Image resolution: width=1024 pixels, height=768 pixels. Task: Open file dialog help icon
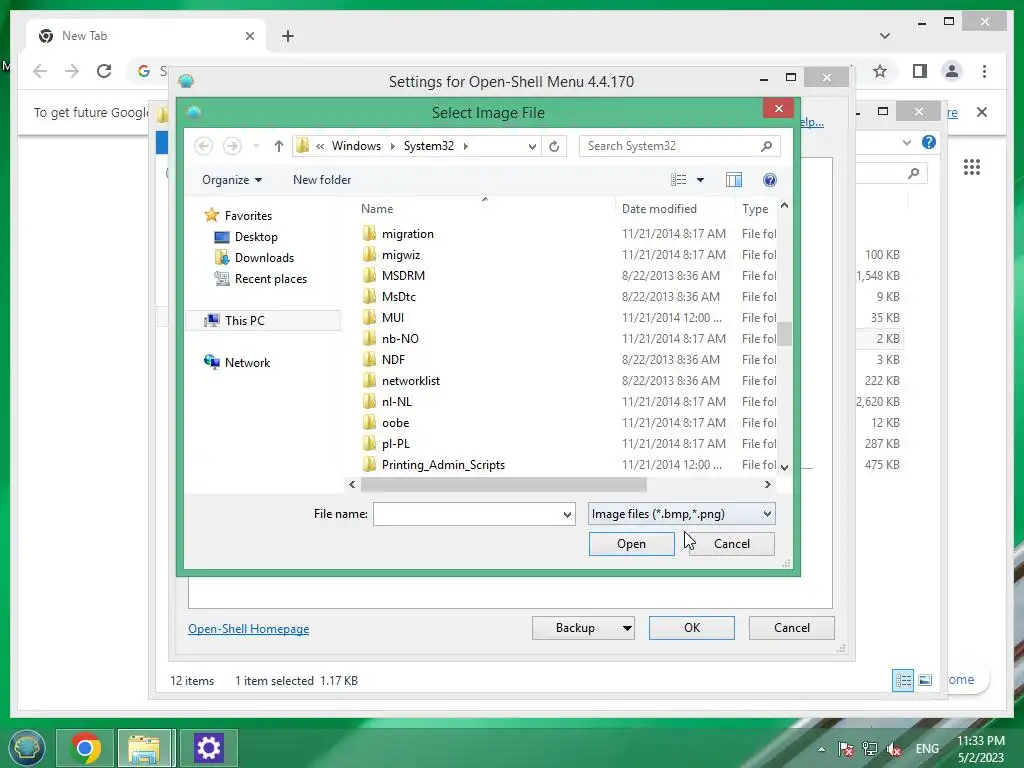click(x=770, y=180)
